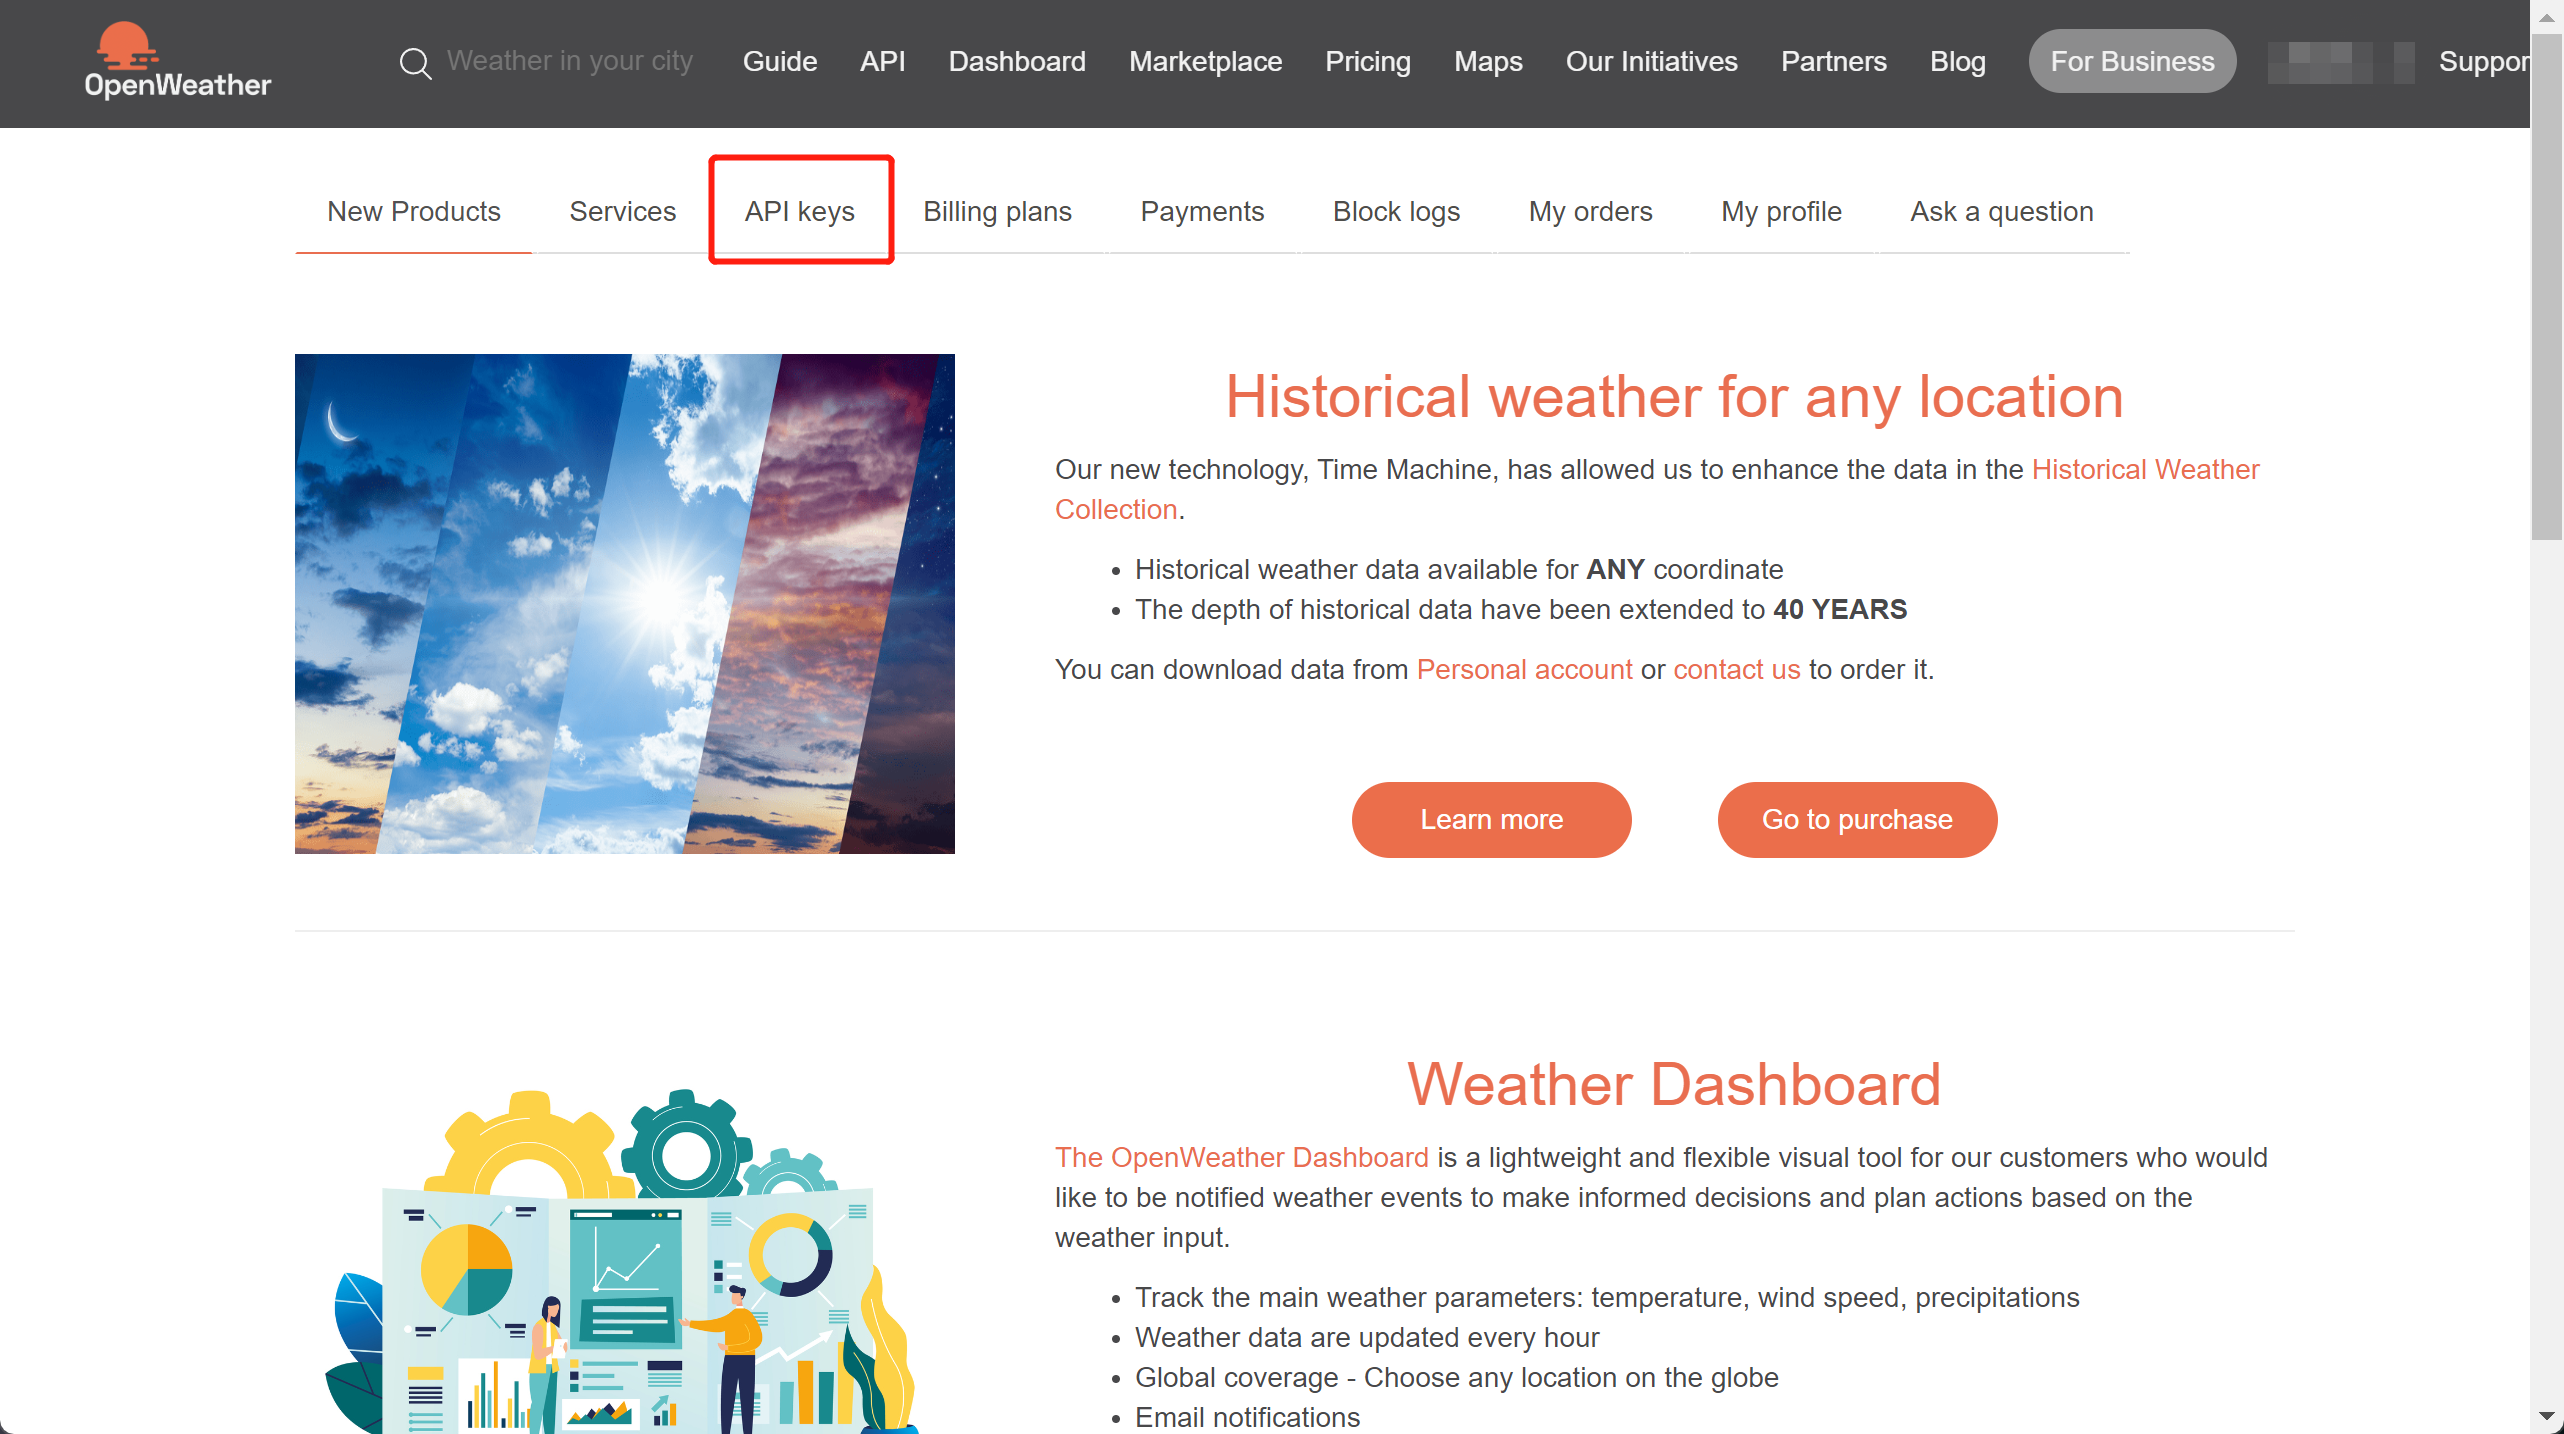Open The OpenWeather Dashboard link
2564x1434 pixels.
1242,1157
